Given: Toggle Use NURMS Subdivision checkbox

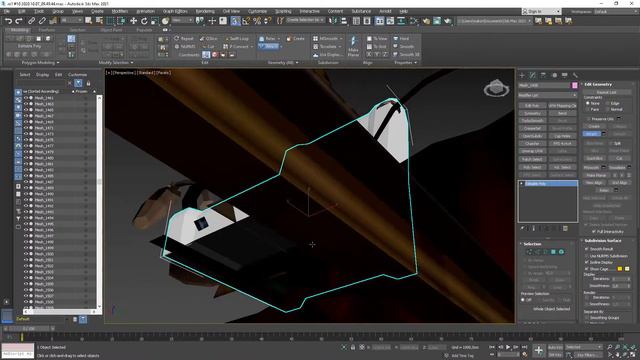Looking at the screenshot, I should pyautogui.click(x=587, y=256).
